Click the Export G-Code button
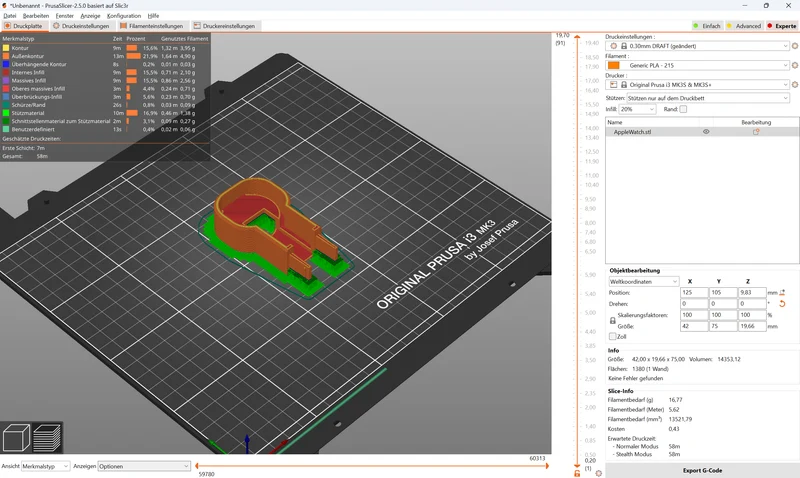 coord(702,470)
